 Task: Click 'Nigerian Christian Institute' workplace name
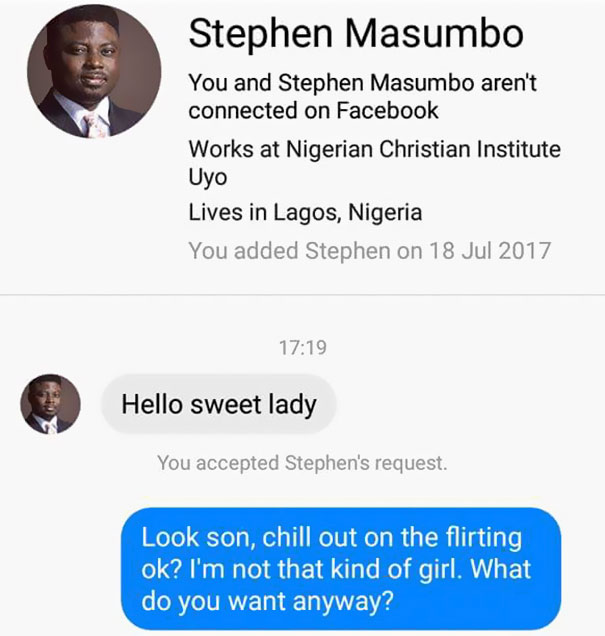tap(425, 149)
